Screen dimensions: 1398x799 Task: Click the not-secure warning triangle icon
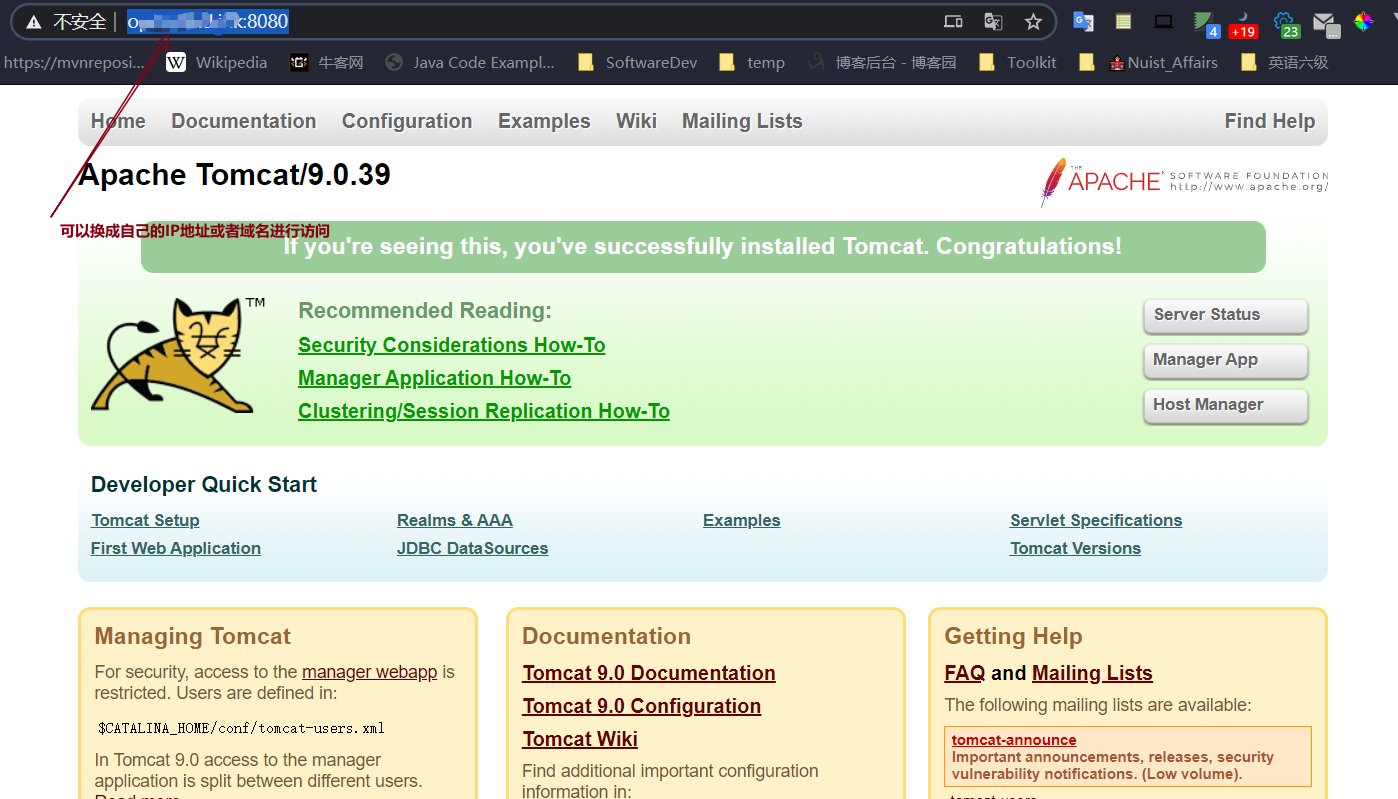pos(34,22)
